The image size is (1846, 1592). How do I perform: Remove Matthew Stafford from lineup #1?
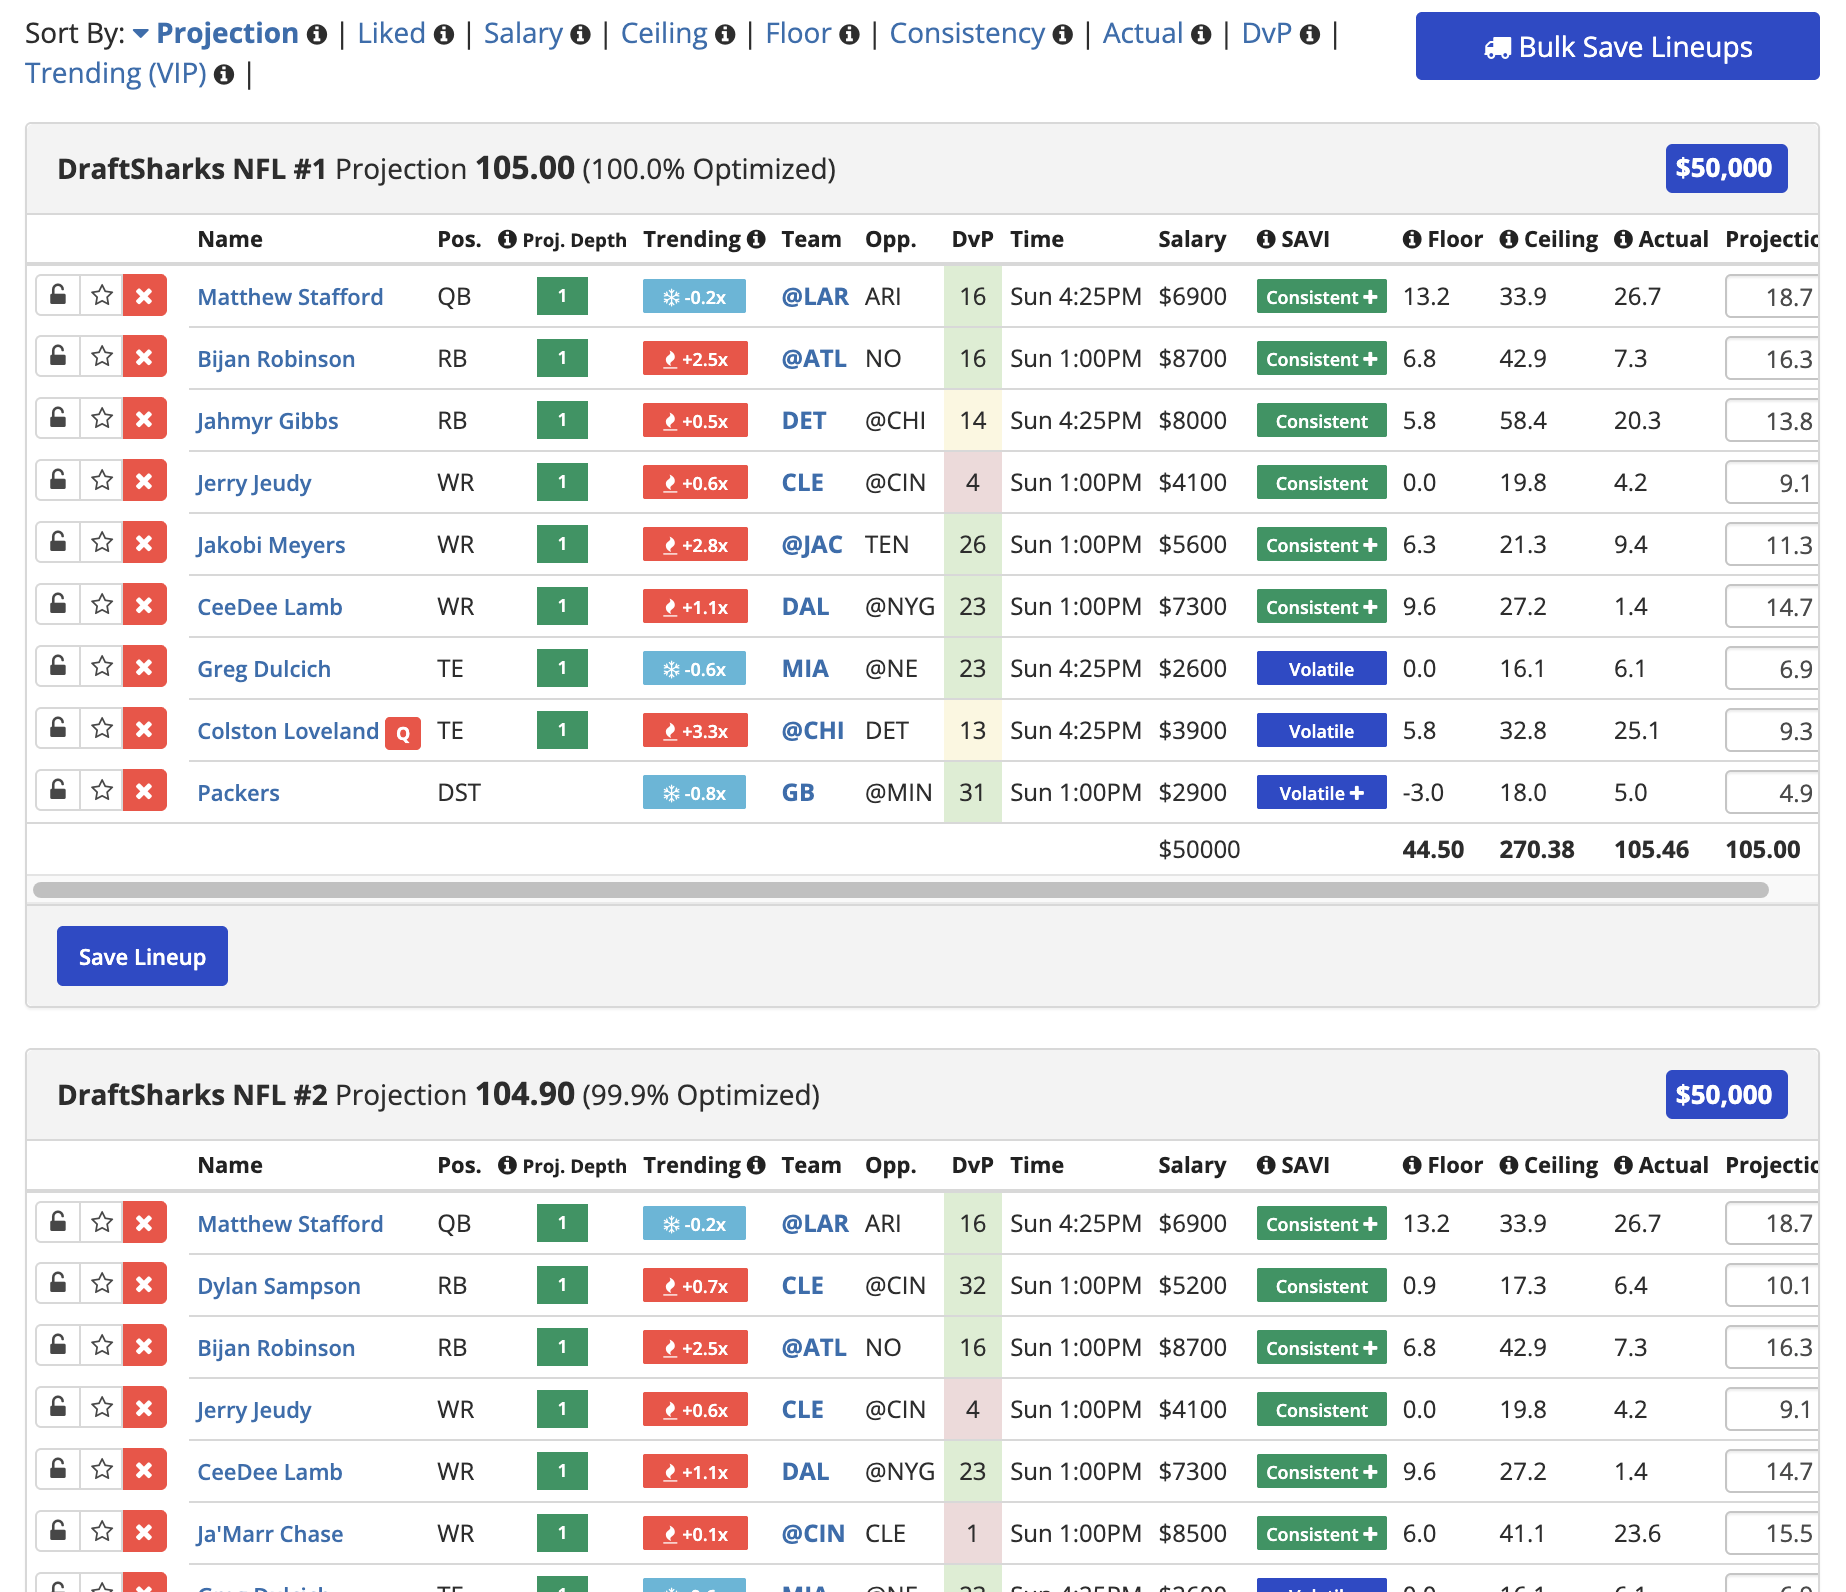[x=144, y=296]
